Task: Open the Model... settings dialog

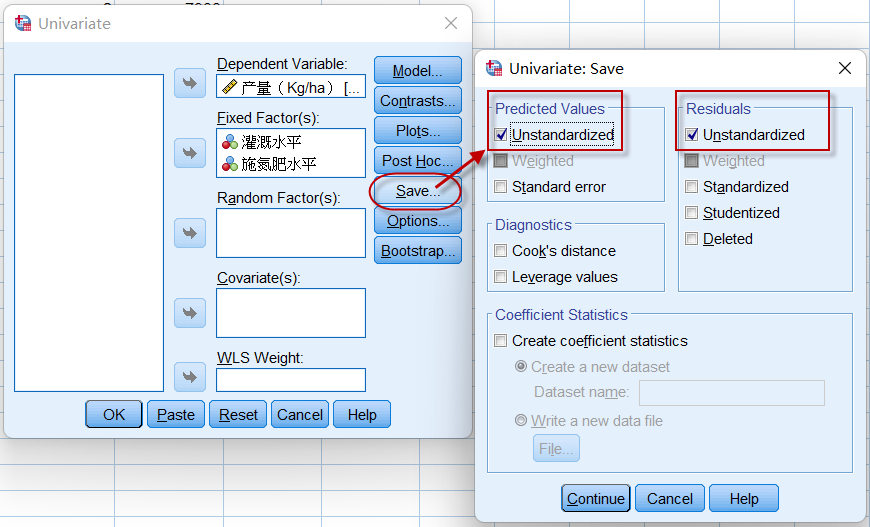Action: coord(417,71)
